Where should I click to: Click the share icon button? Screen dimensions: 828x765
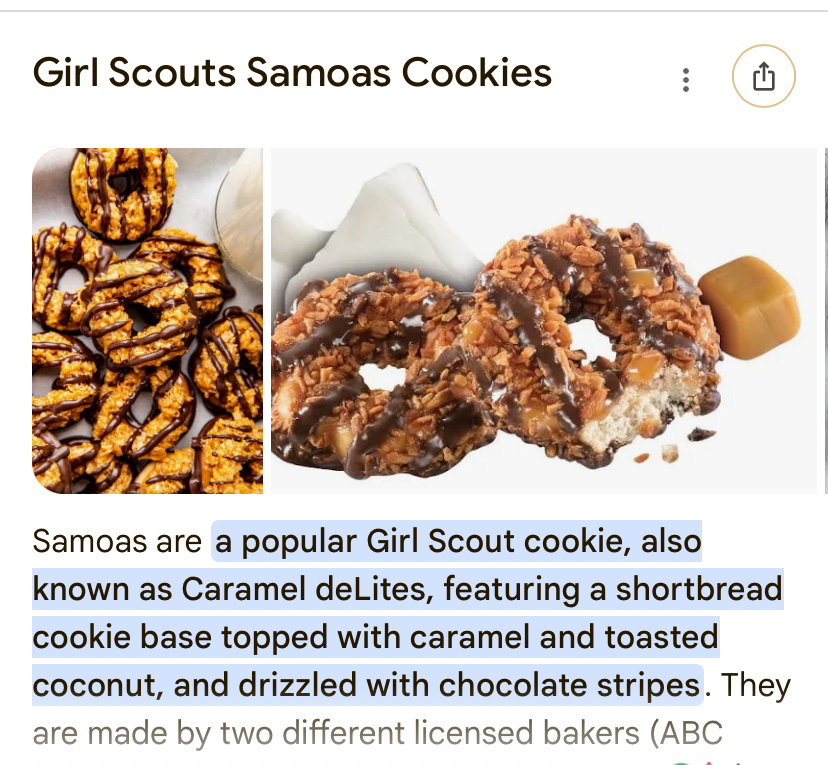[764, 77]
